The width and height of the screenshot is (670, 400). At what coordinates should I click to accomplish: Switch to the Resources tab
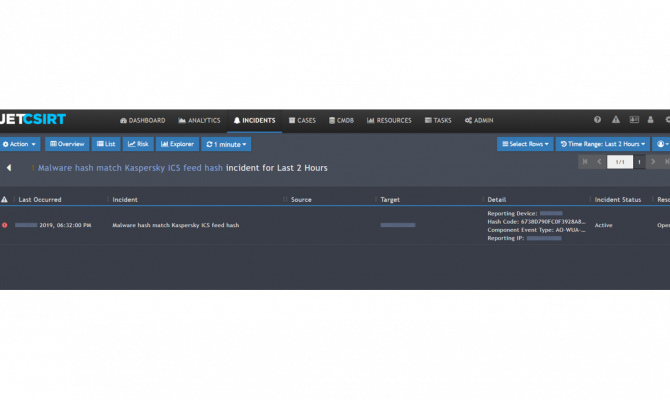coord(389,121)
